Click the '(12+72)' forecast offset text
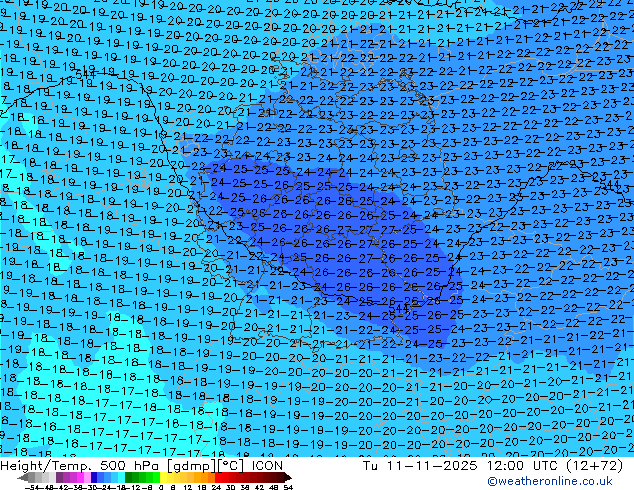Screen dimensions: 634x490 click(x=596, y=466)
